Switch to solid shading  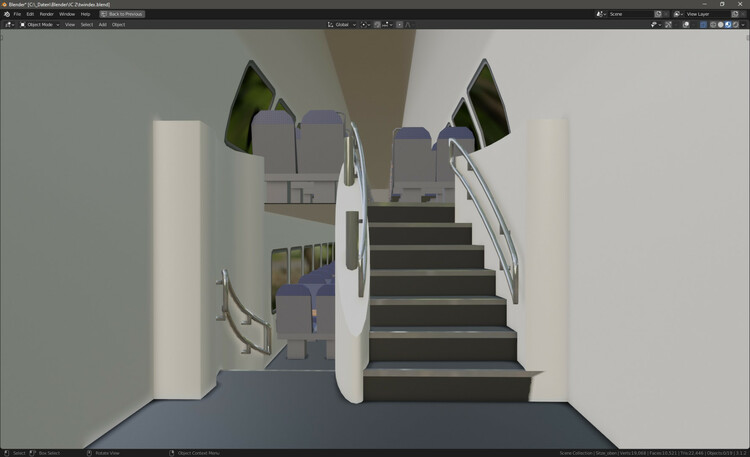pos(720,25)
